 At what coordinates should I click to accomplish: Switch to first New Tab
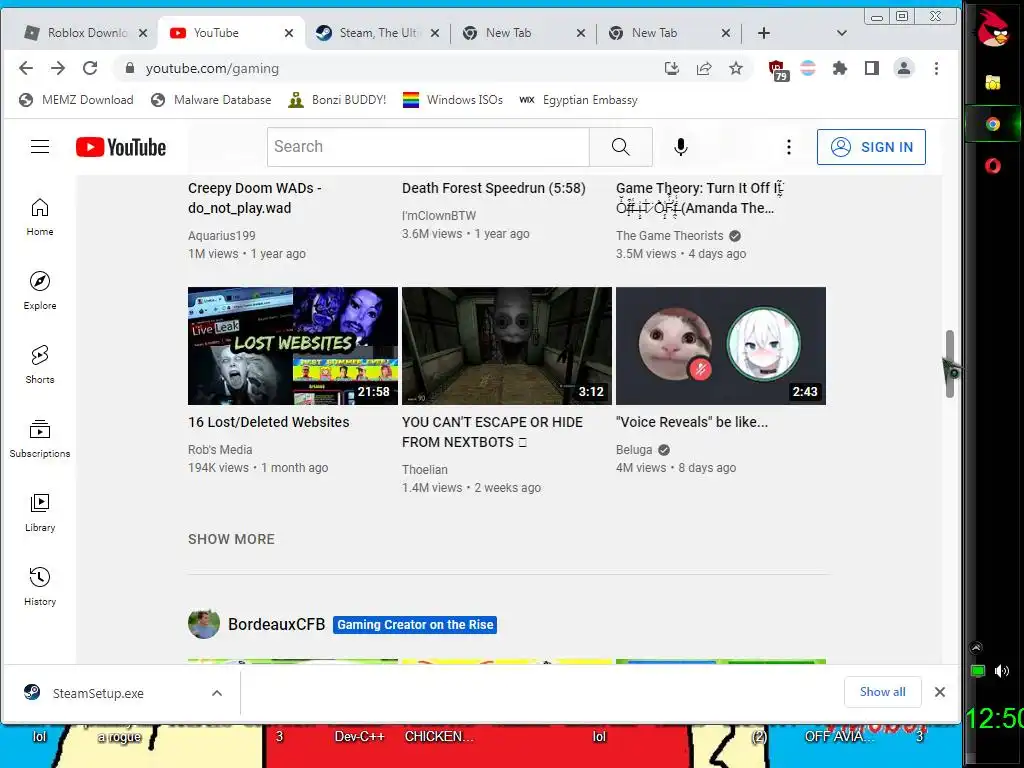pyautogui.click(x=522, y=33)
